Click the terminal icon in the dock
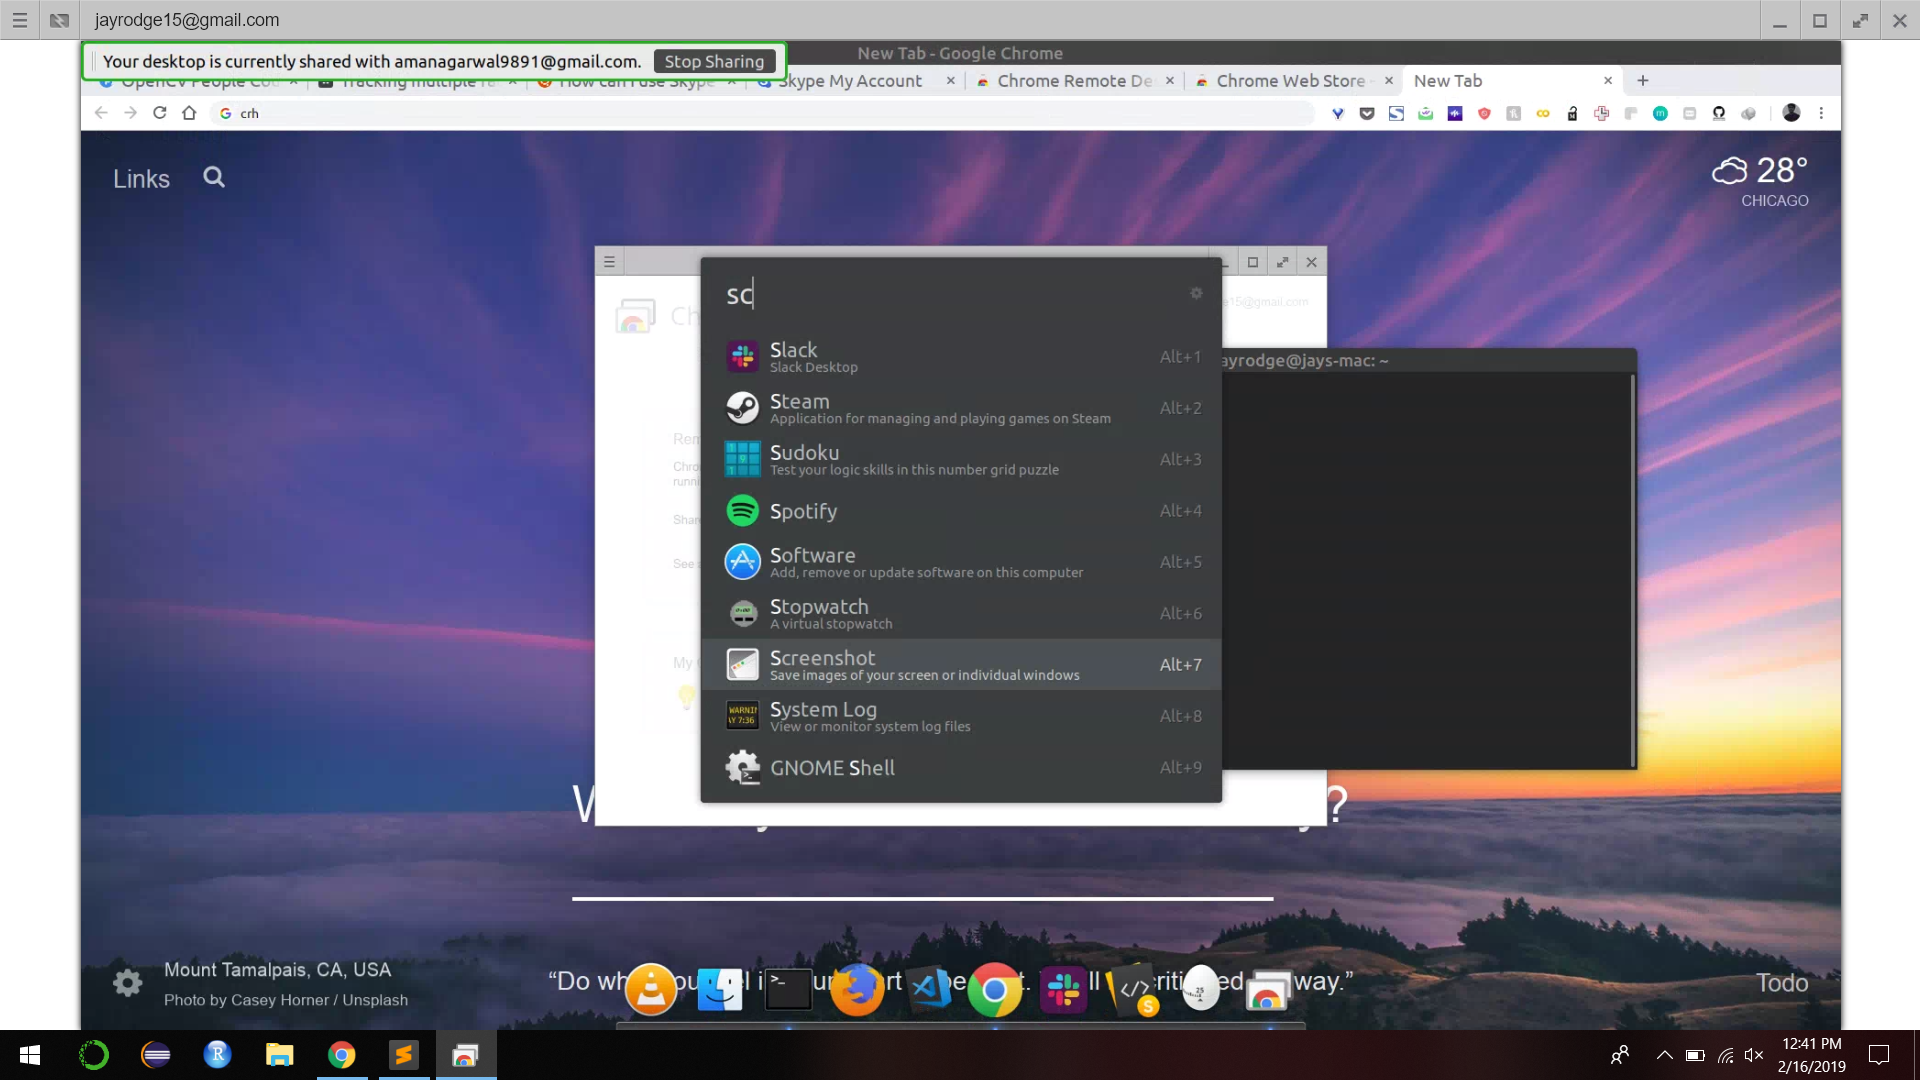The height and width of the screenshot is (1080, 1920). [x=788, y=989]
